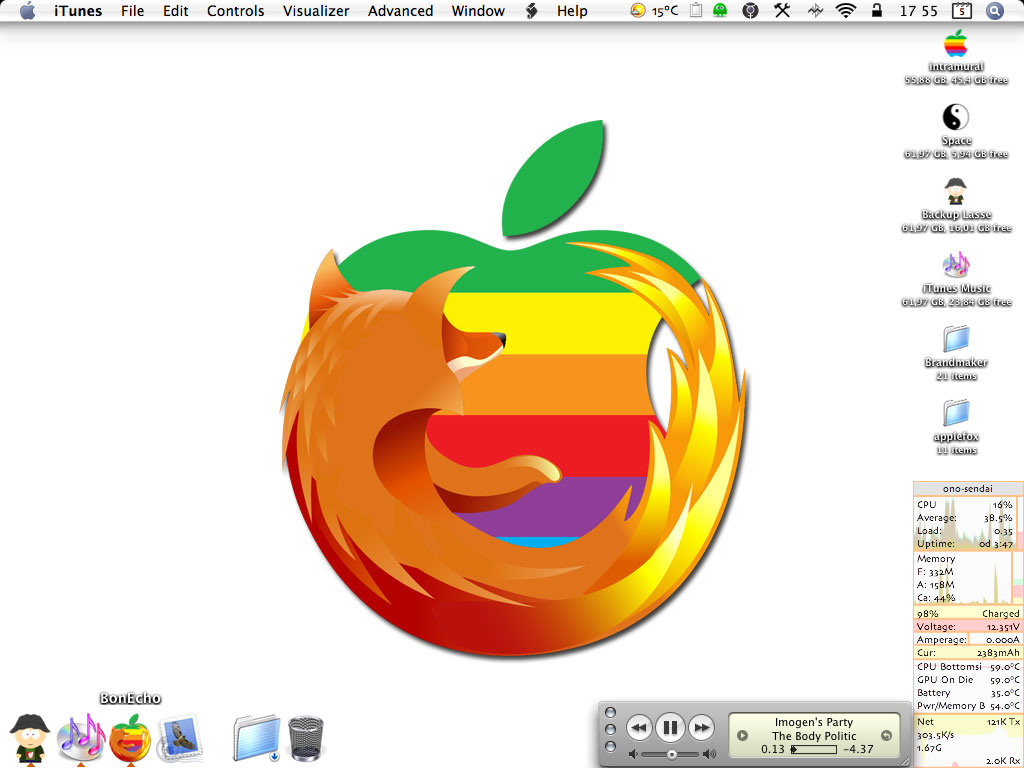
Task: Click the round dark menu bar icon
Action: 751,10
